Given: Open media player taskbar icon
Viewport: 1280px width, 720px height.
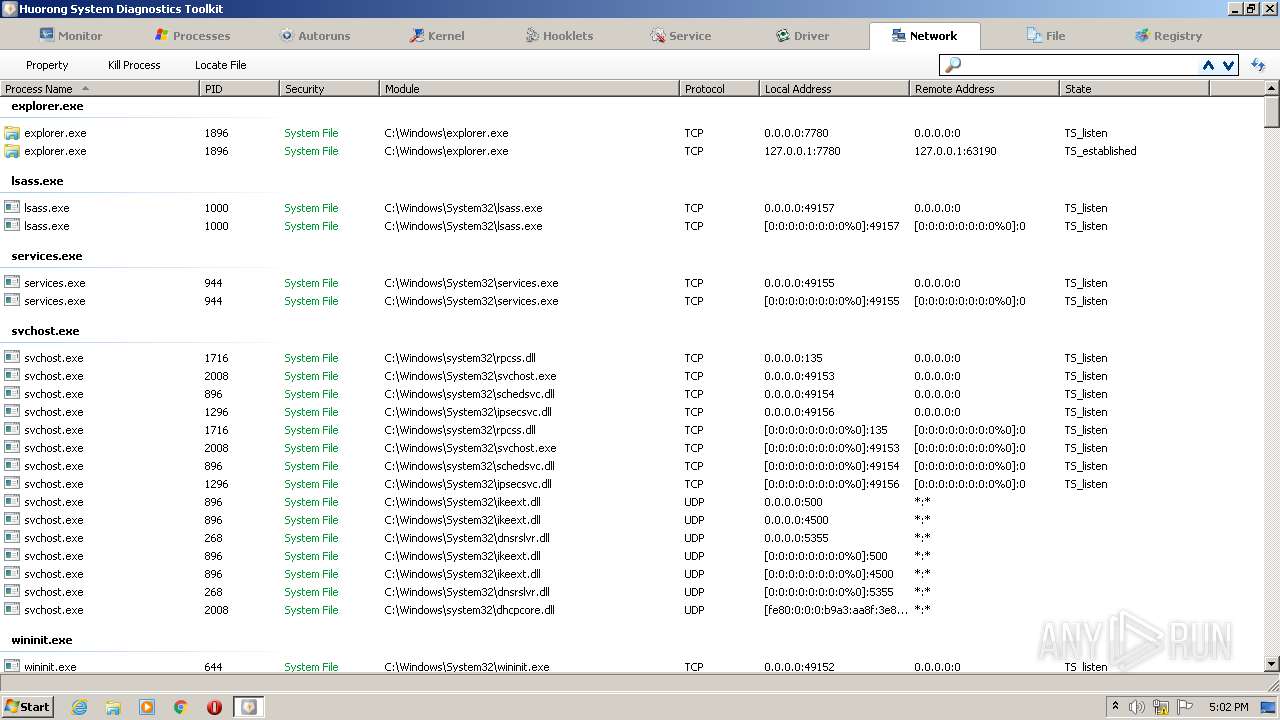Looking at the screenshot, I should pos(147,707).
